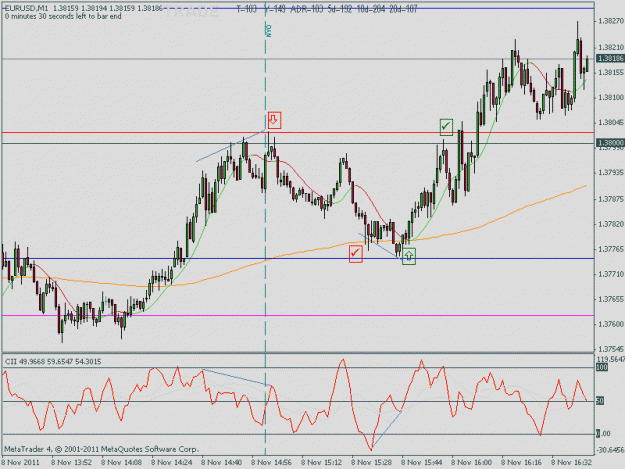Click the red checkmark signal box

point(356,254)
